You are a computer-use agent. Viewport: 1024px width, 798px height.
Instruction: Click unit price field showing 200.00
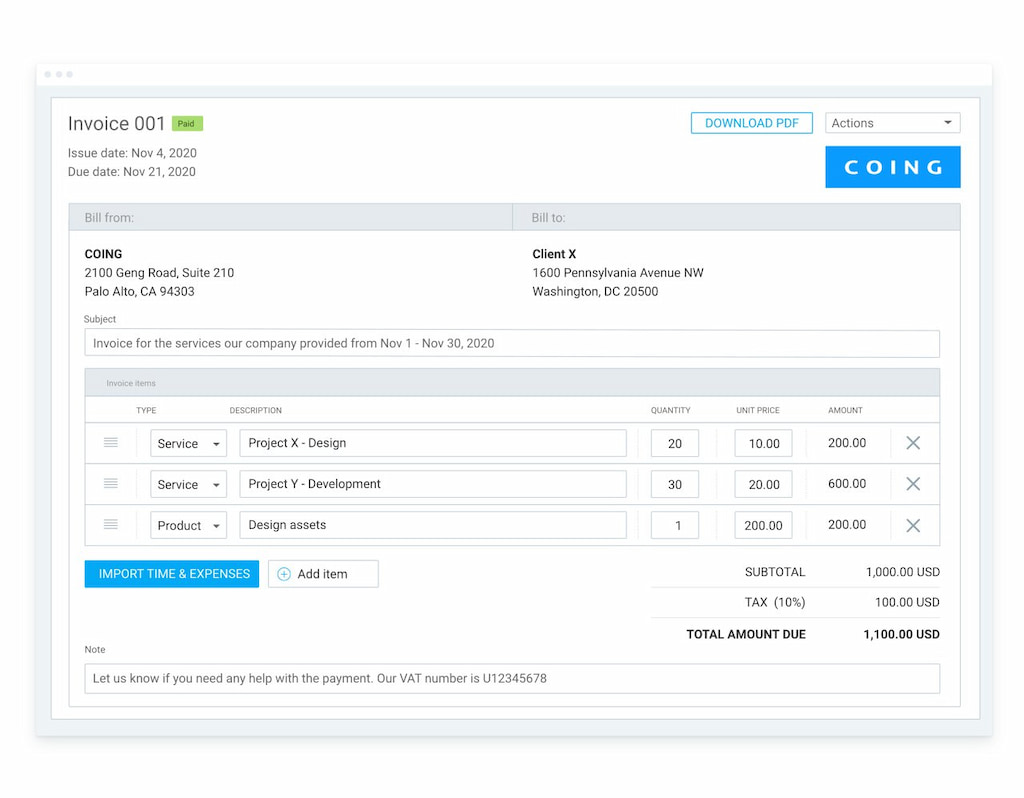pos(763,526)
